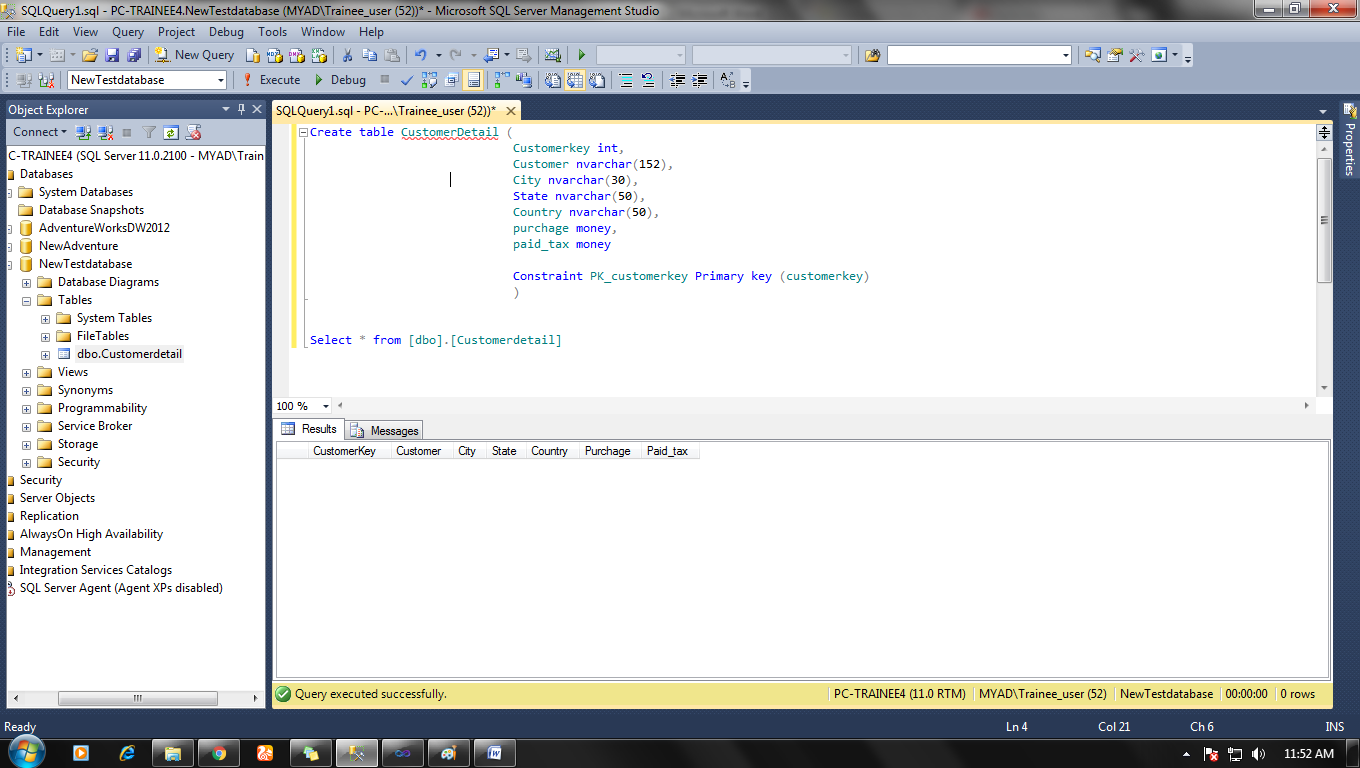Expand the Programmability node
The image size is (1360, 768).
(26, 408)
